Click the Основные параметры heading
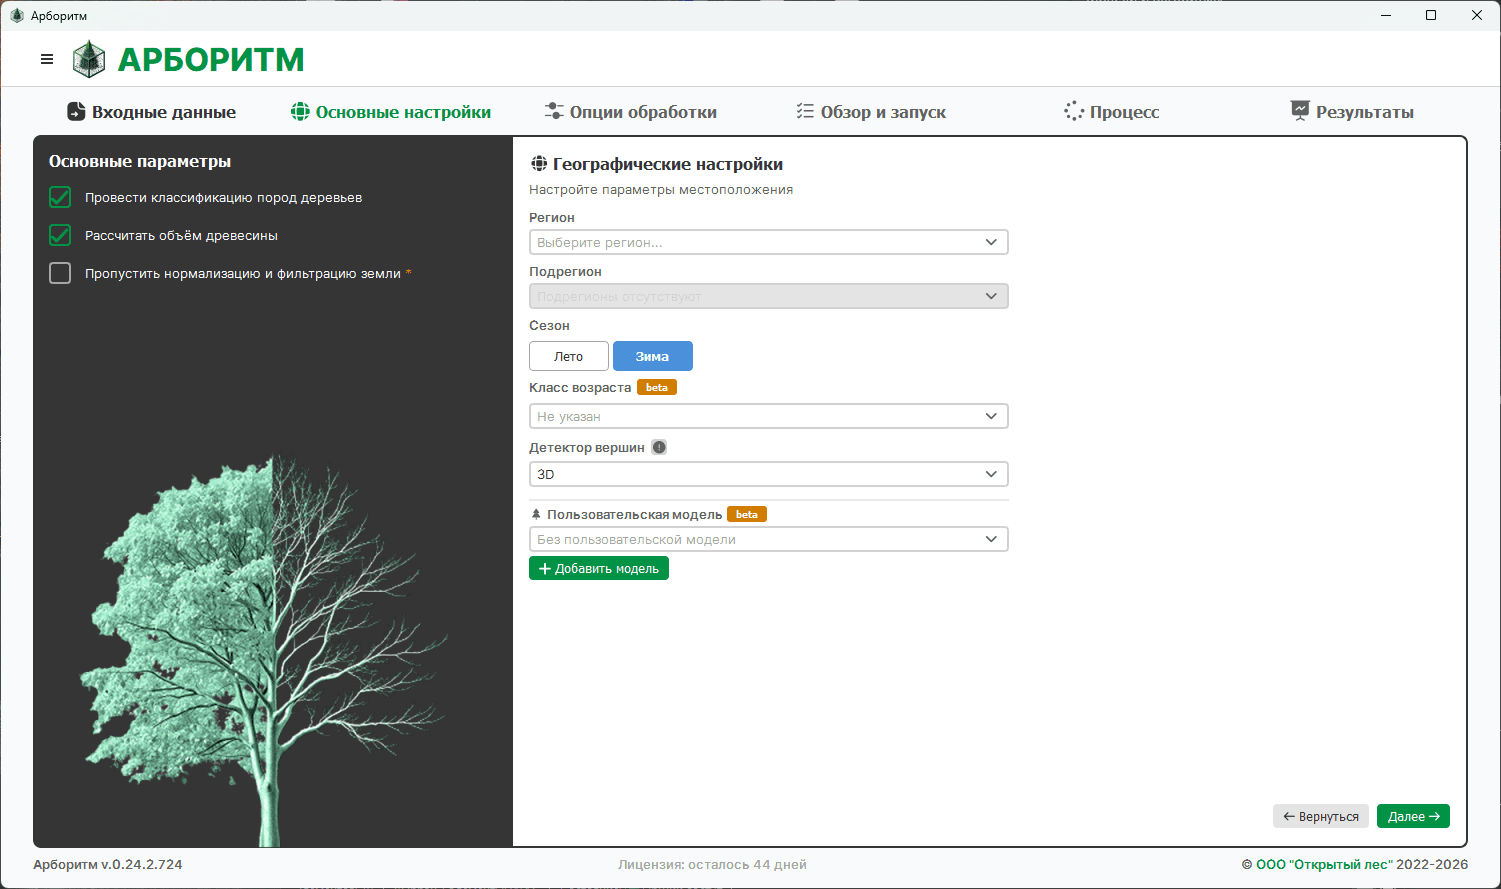The image size is (1501, 889). pyautogui.click(x=140, y=161)
